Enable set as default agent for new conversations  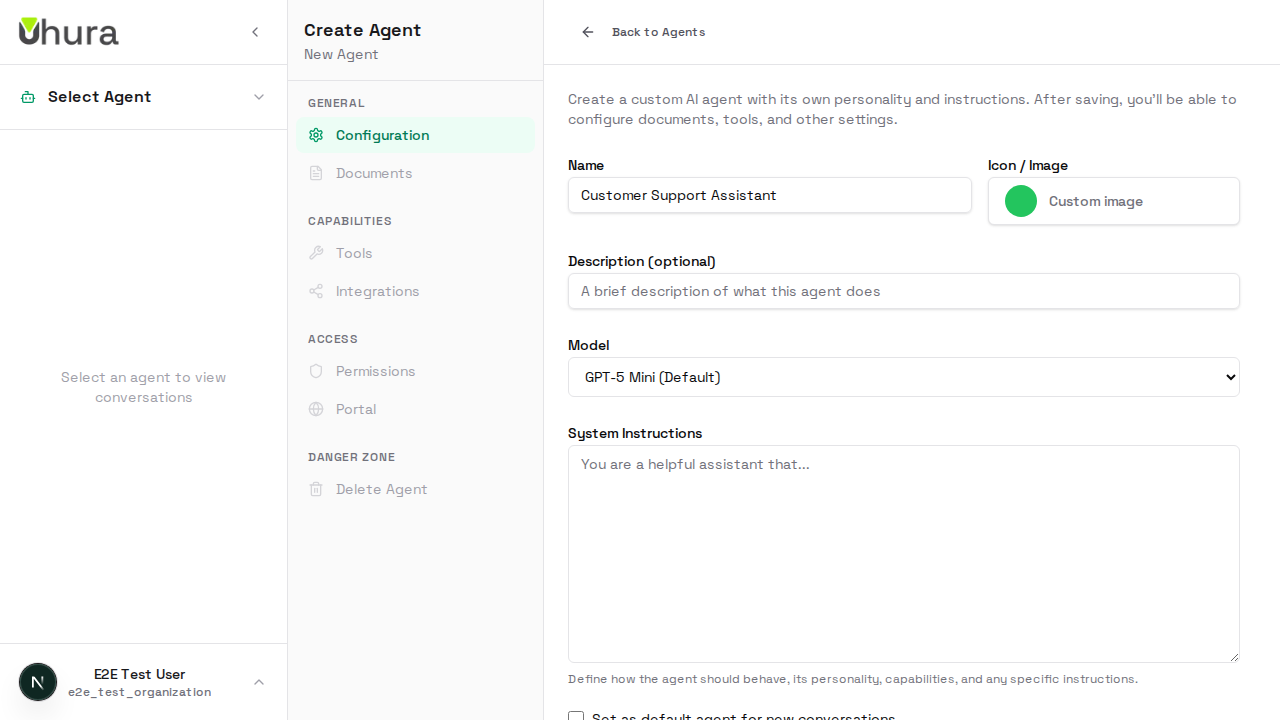click(576, 717)
